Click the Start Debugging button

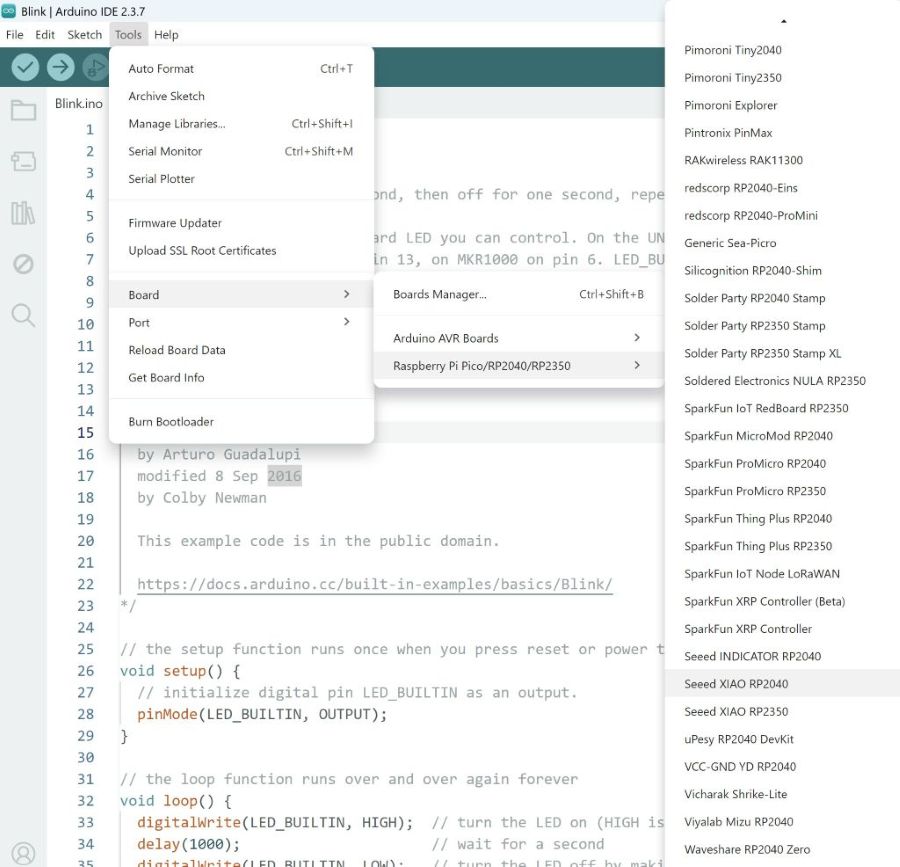point(95,67)
